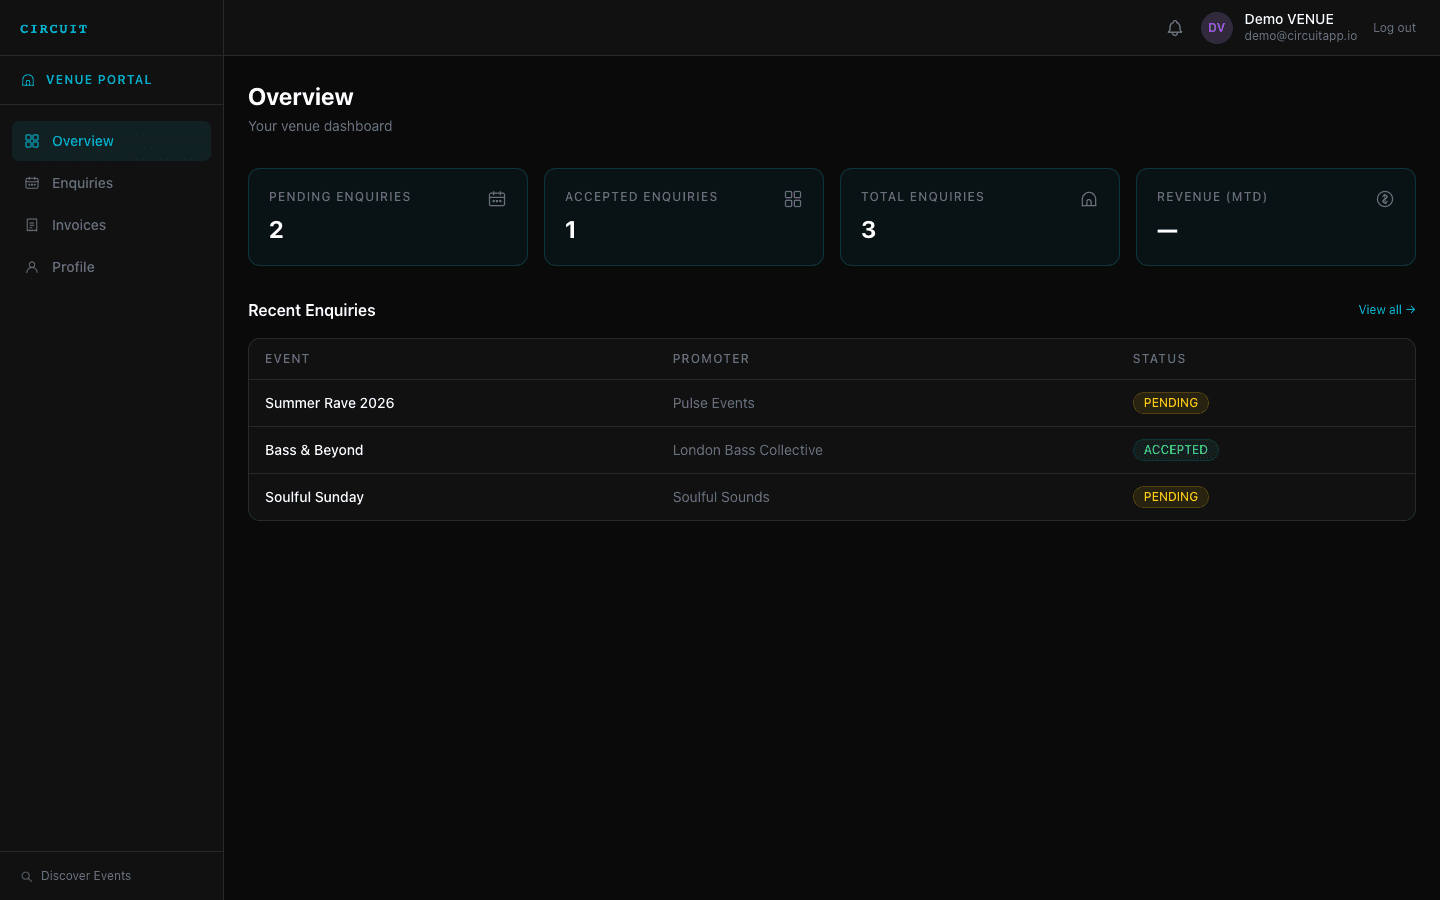Select the Soulful Sunday event
This screenshot has height=900, width=1440.
pos(314,497)
